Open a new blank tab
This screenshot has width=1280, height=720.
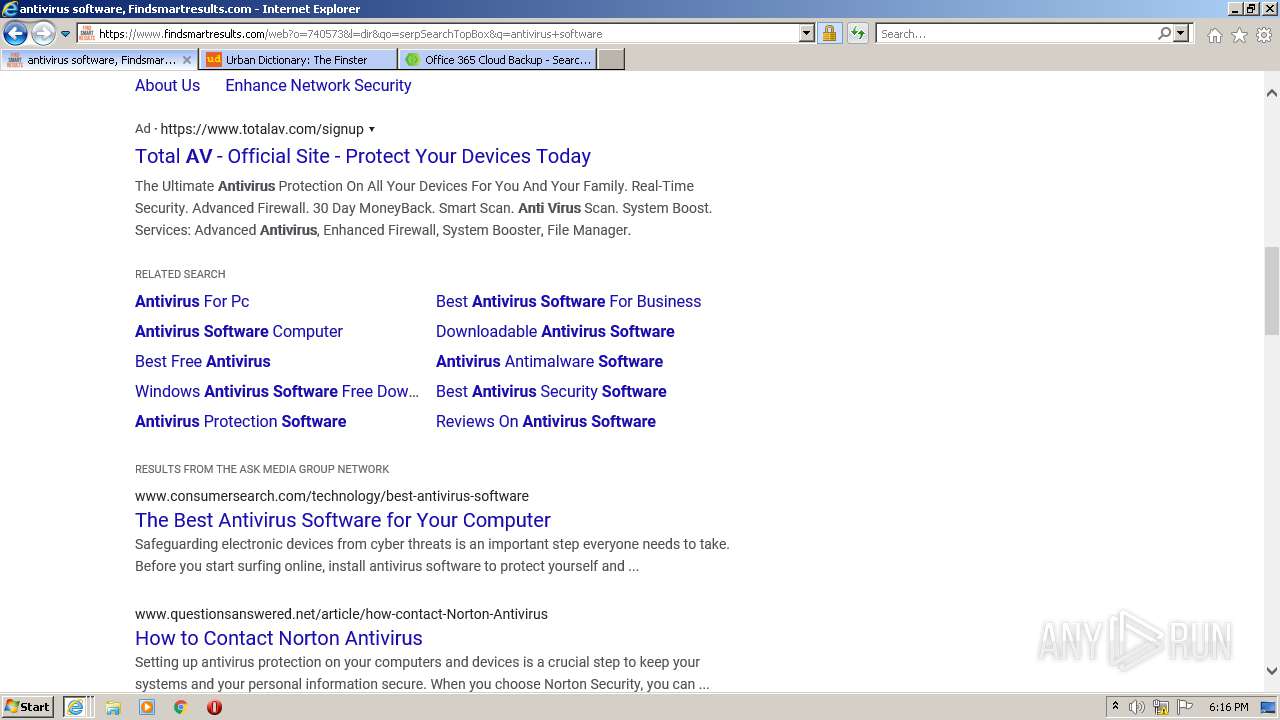pos(611,60)
